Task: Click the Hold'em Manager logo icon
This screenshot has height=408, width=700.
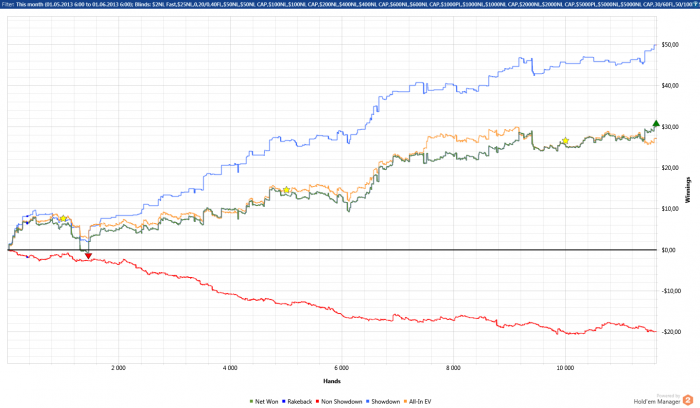Action: 688,400
